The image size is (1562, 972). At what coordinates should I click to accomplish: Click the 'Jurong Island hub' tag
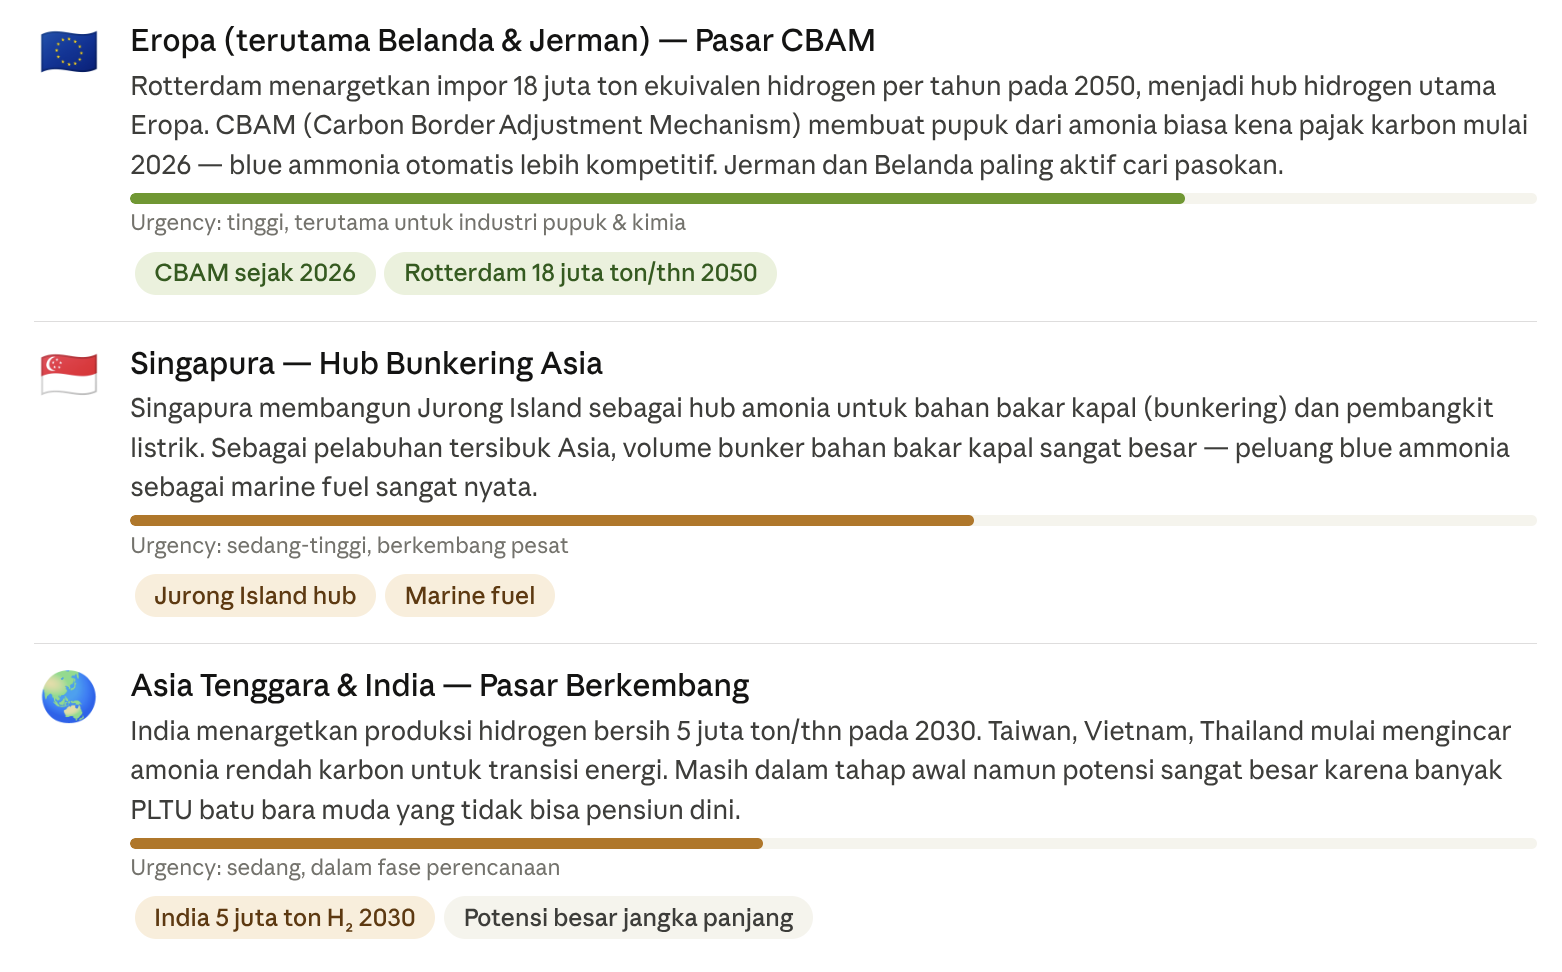coord(255,596)
